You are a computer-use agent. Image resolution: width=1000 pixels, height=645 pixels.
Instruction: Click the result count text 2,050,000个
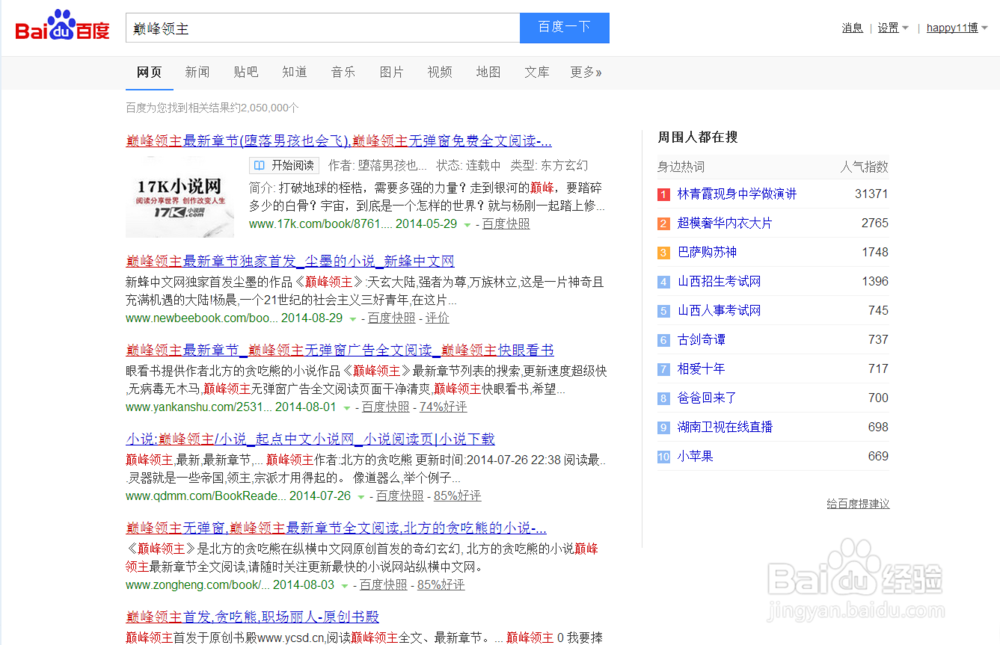[x=269, y=108]
